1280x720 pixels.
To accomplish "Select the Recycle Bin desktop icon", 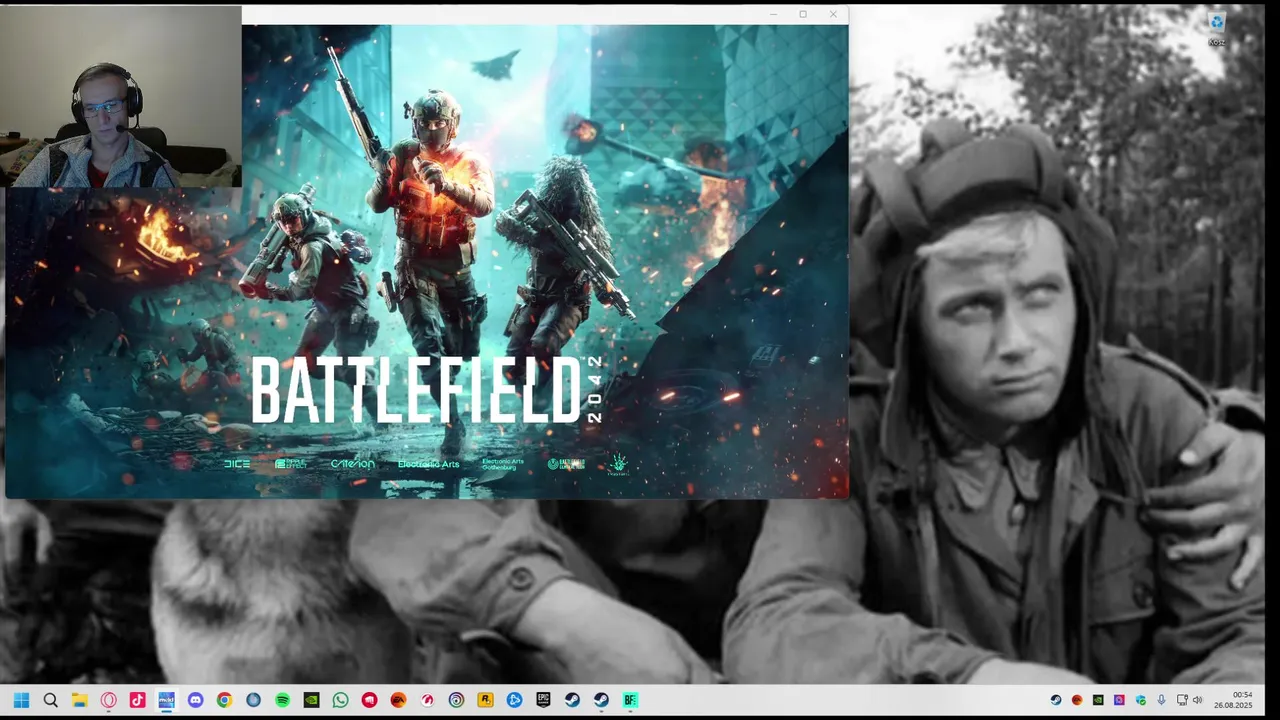I will click(1216, 29).
